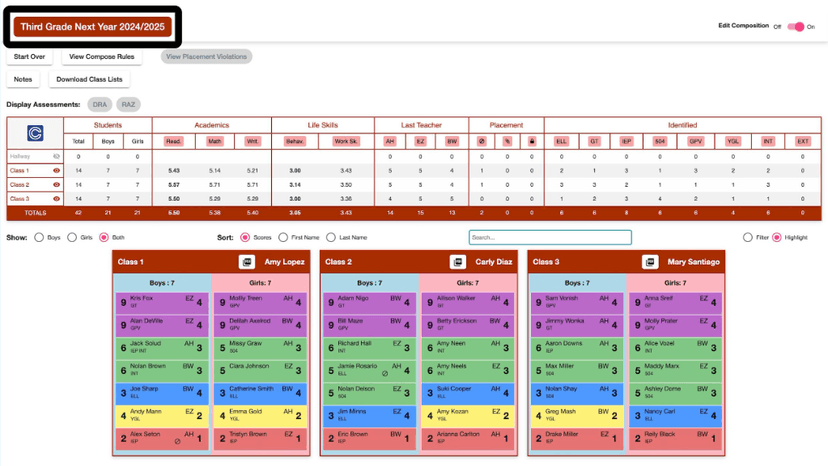The image size is (828, 466).
Task: Click the Writ. academics column chip
Action: [x=252, y=141]
